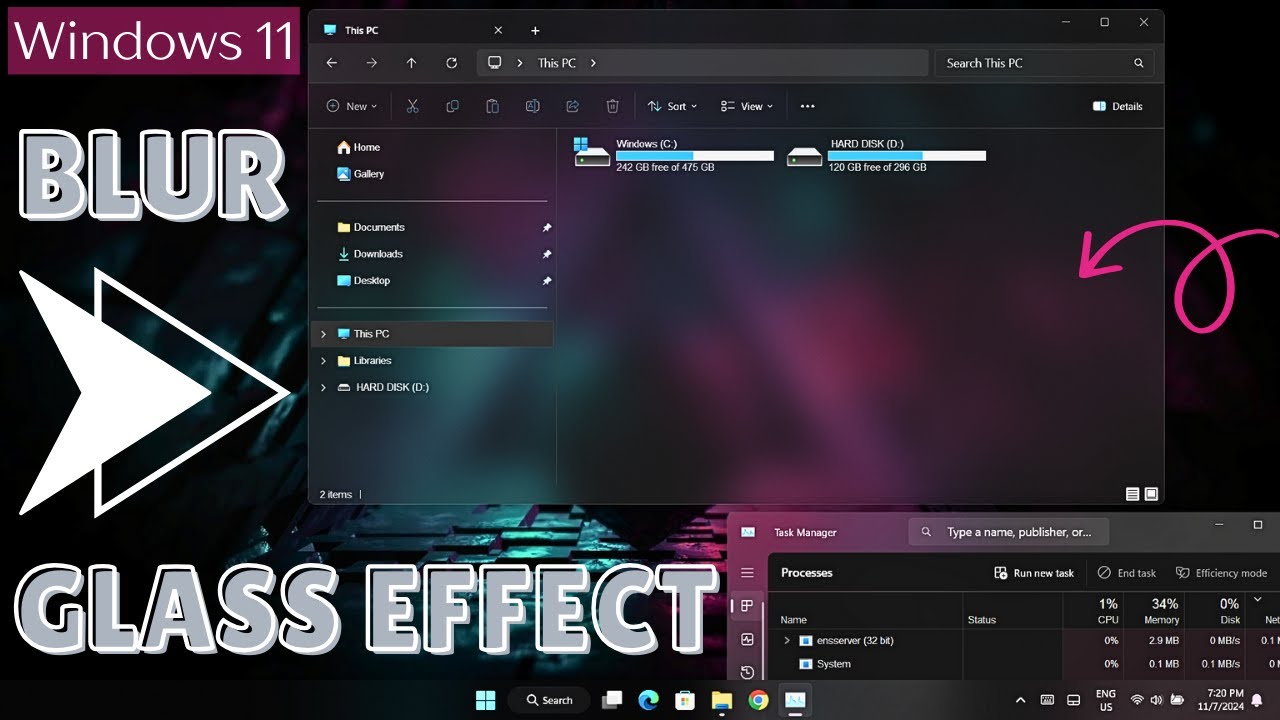The width and height of the screenshot is (1280, 720).
Task: Click the This PC File Explorer tab
Action: pyautogui.click(x=413, y=31)
